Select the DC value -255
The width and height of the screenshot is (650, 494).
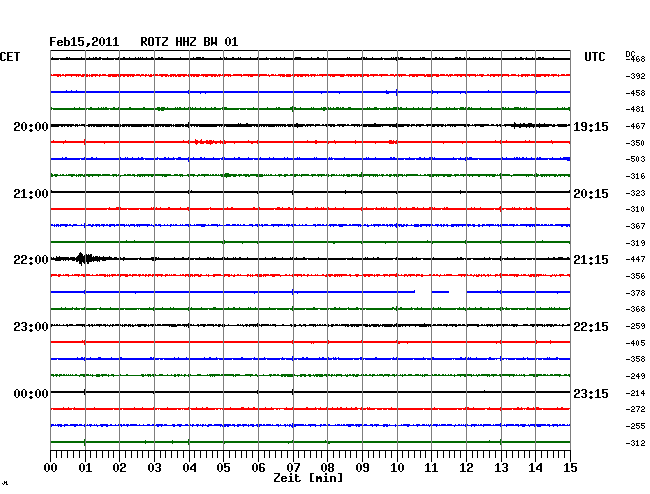pos(635,426)
